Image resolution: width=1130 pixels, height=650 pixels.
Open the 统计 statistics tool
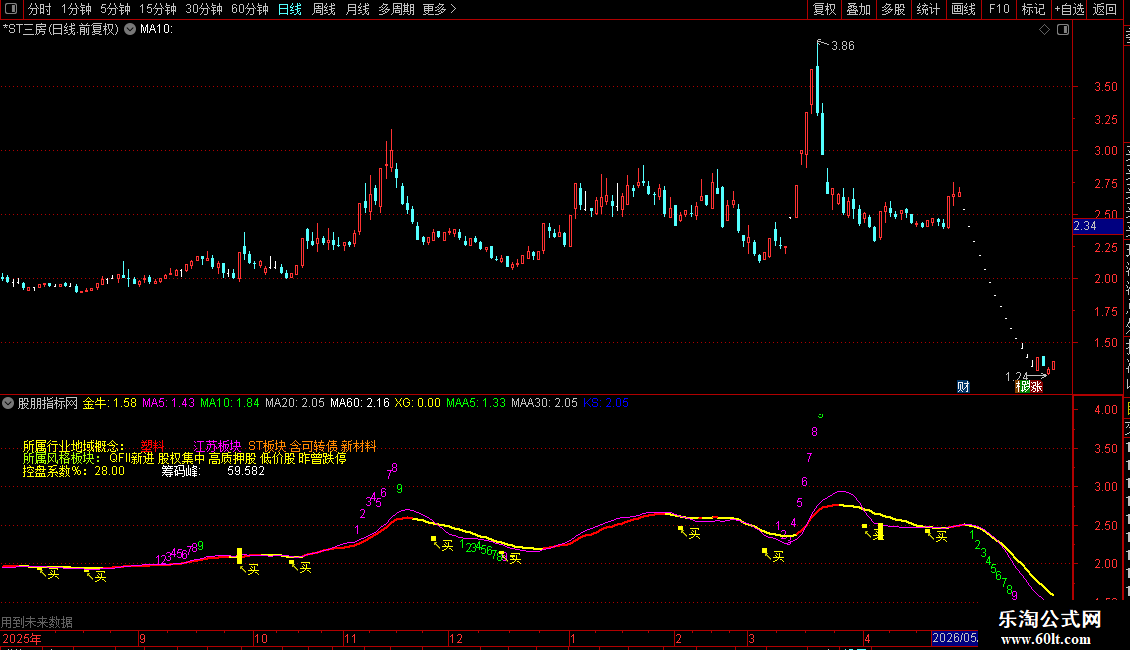927,9
